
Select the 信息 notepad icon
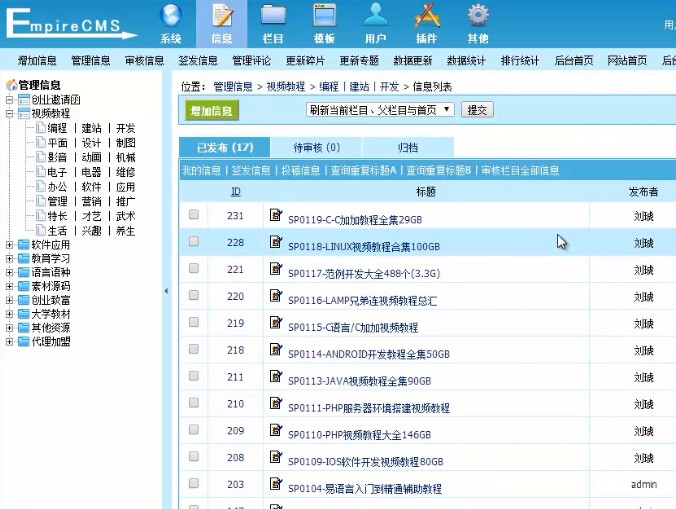[222, 16]
